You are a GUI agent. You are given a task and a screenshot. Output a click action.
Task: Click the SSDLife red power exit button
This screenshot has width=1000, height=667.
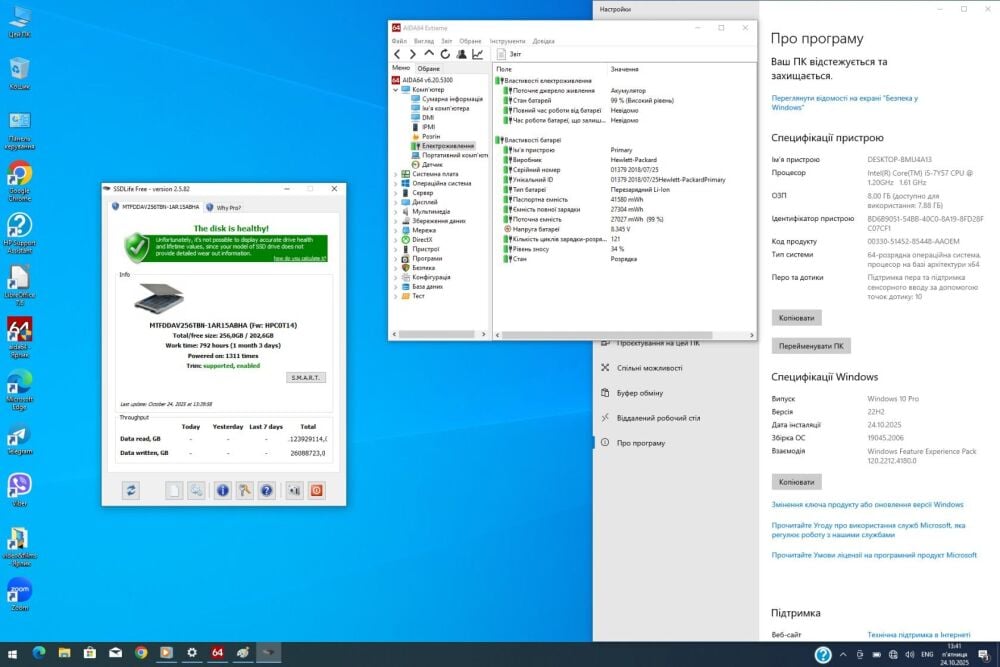[x=316, y=490]
